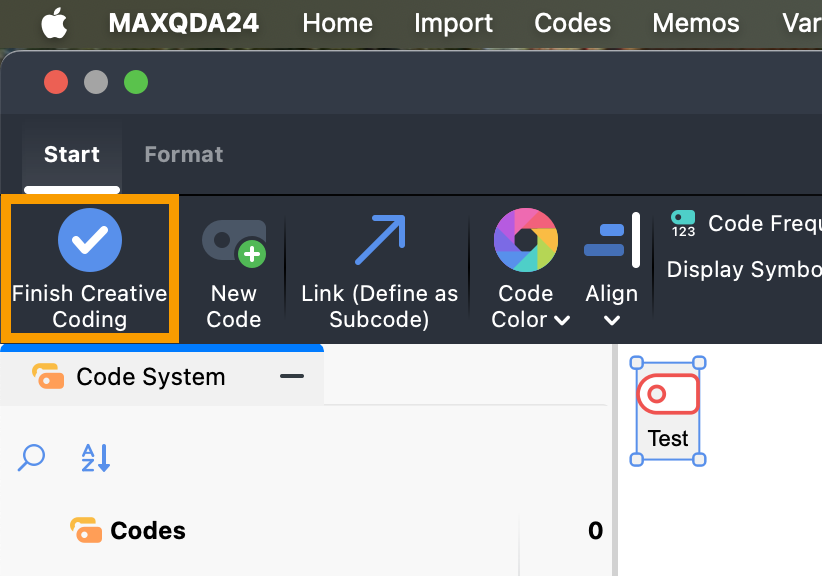
Task: Sort codes alphabetically with A-Z icon
Action: click(95, 458)
